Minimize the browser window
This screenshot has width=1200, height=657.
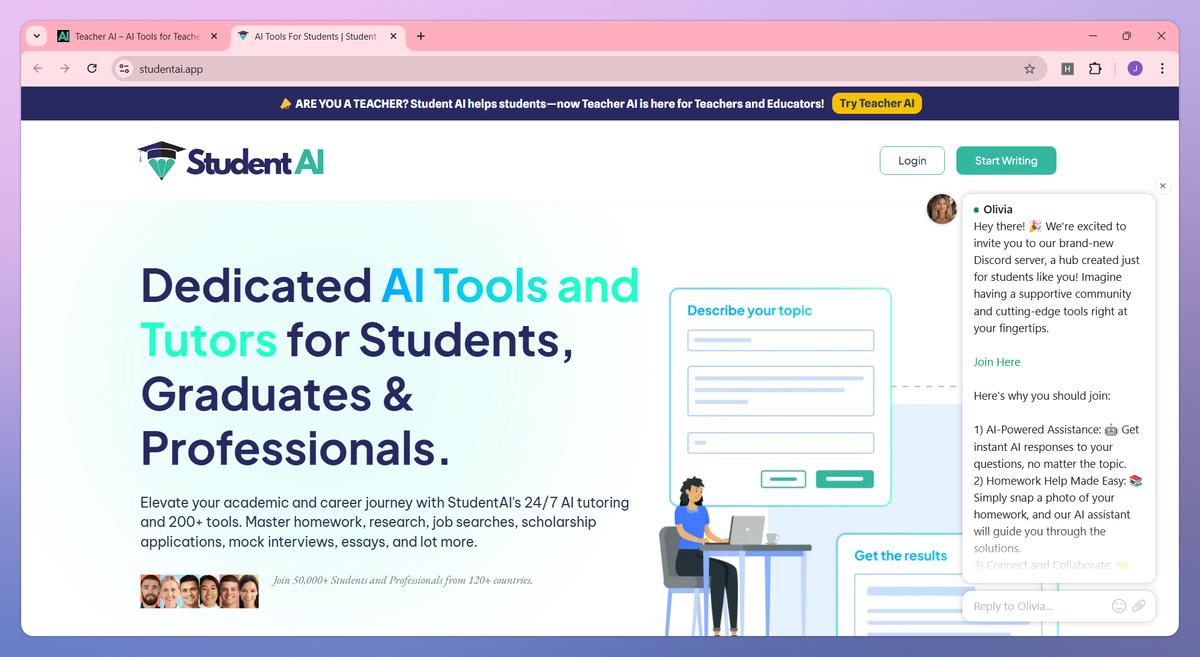(x=1092, y=36)
